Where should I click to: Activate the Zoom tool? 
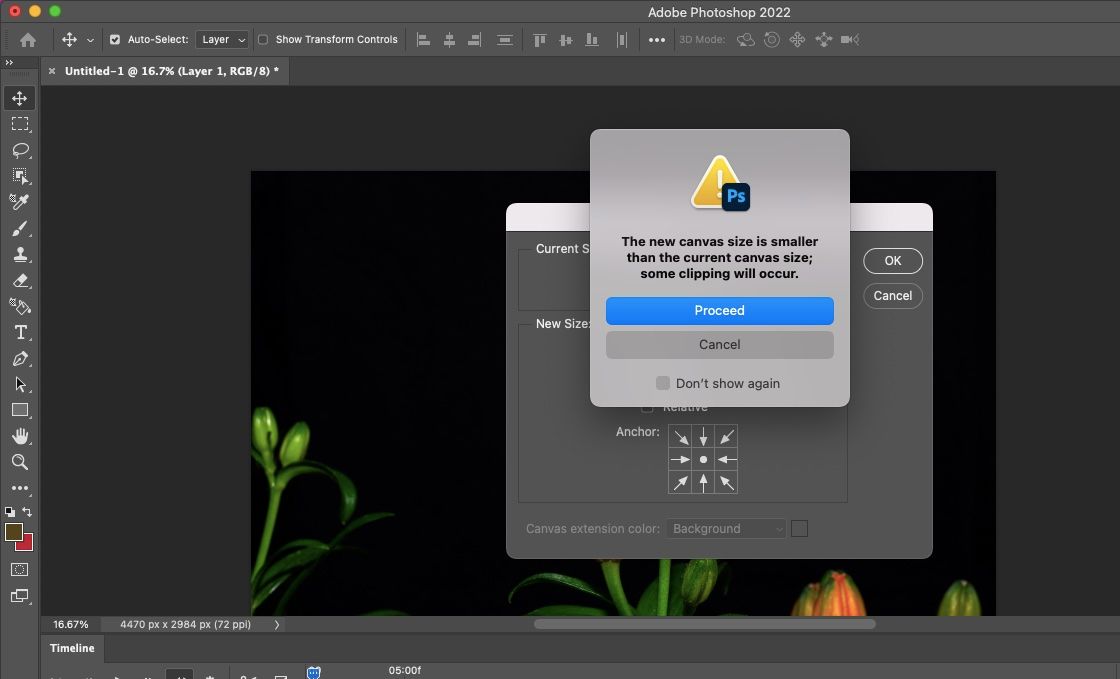[x=20, y=462]
